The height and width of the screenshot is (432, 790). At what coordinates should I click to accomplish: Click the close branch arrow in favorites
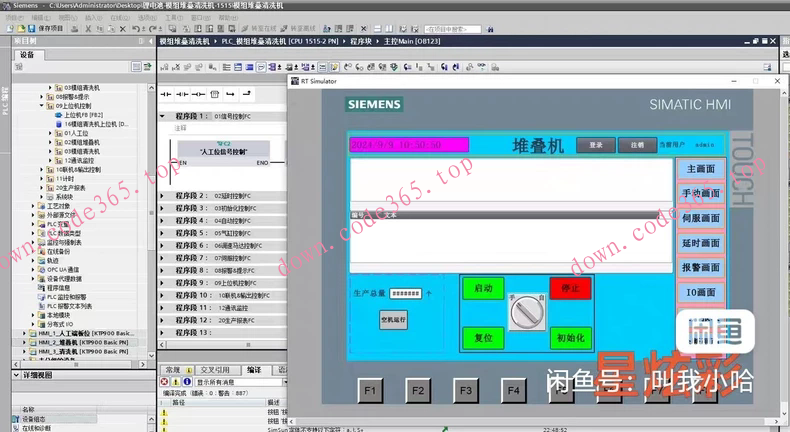[246, 94]
